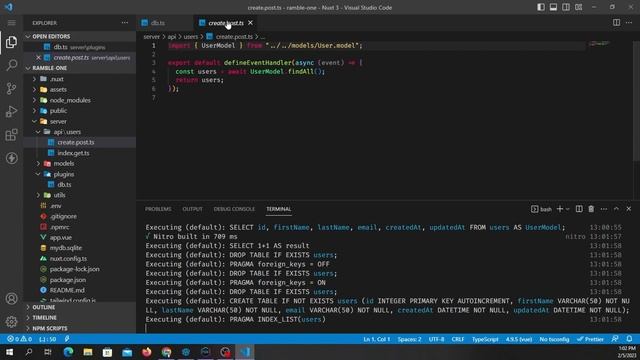Toggle the bottom panel layout icon
Viewport: 640px width, 360px height.
(x=553, y=7)
